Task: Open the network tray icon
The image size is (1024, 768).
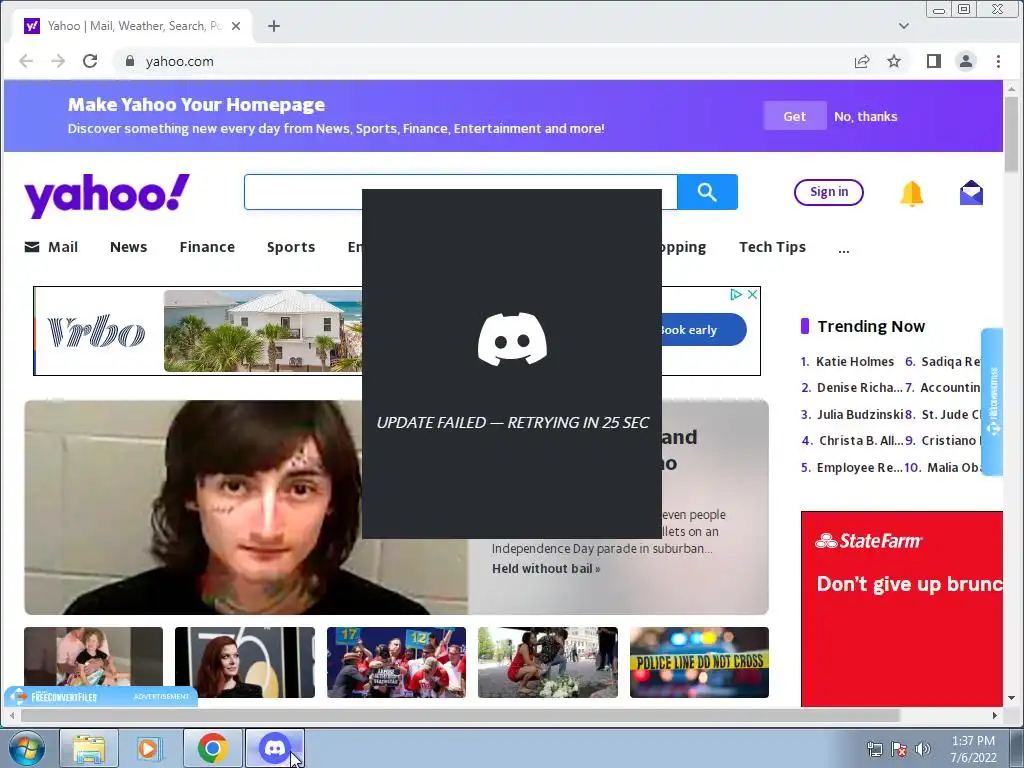Action: [874, 749]
